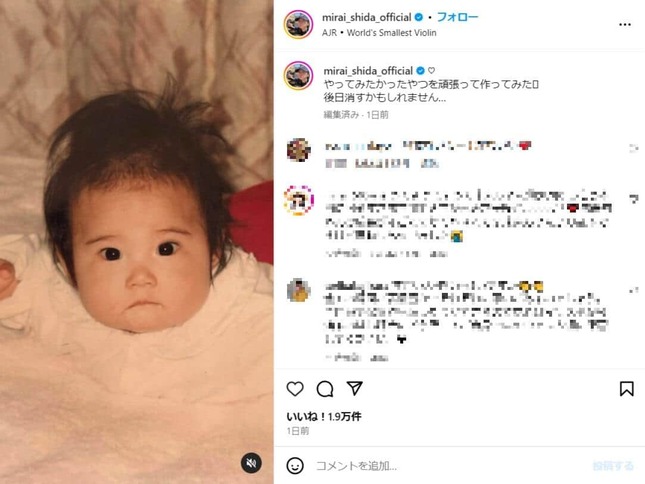Image resolution: width=645 pixels, height=484 pixels.
Task: Open the AJR World's Smallest Violin audio link
Action: tap(379, 33)
